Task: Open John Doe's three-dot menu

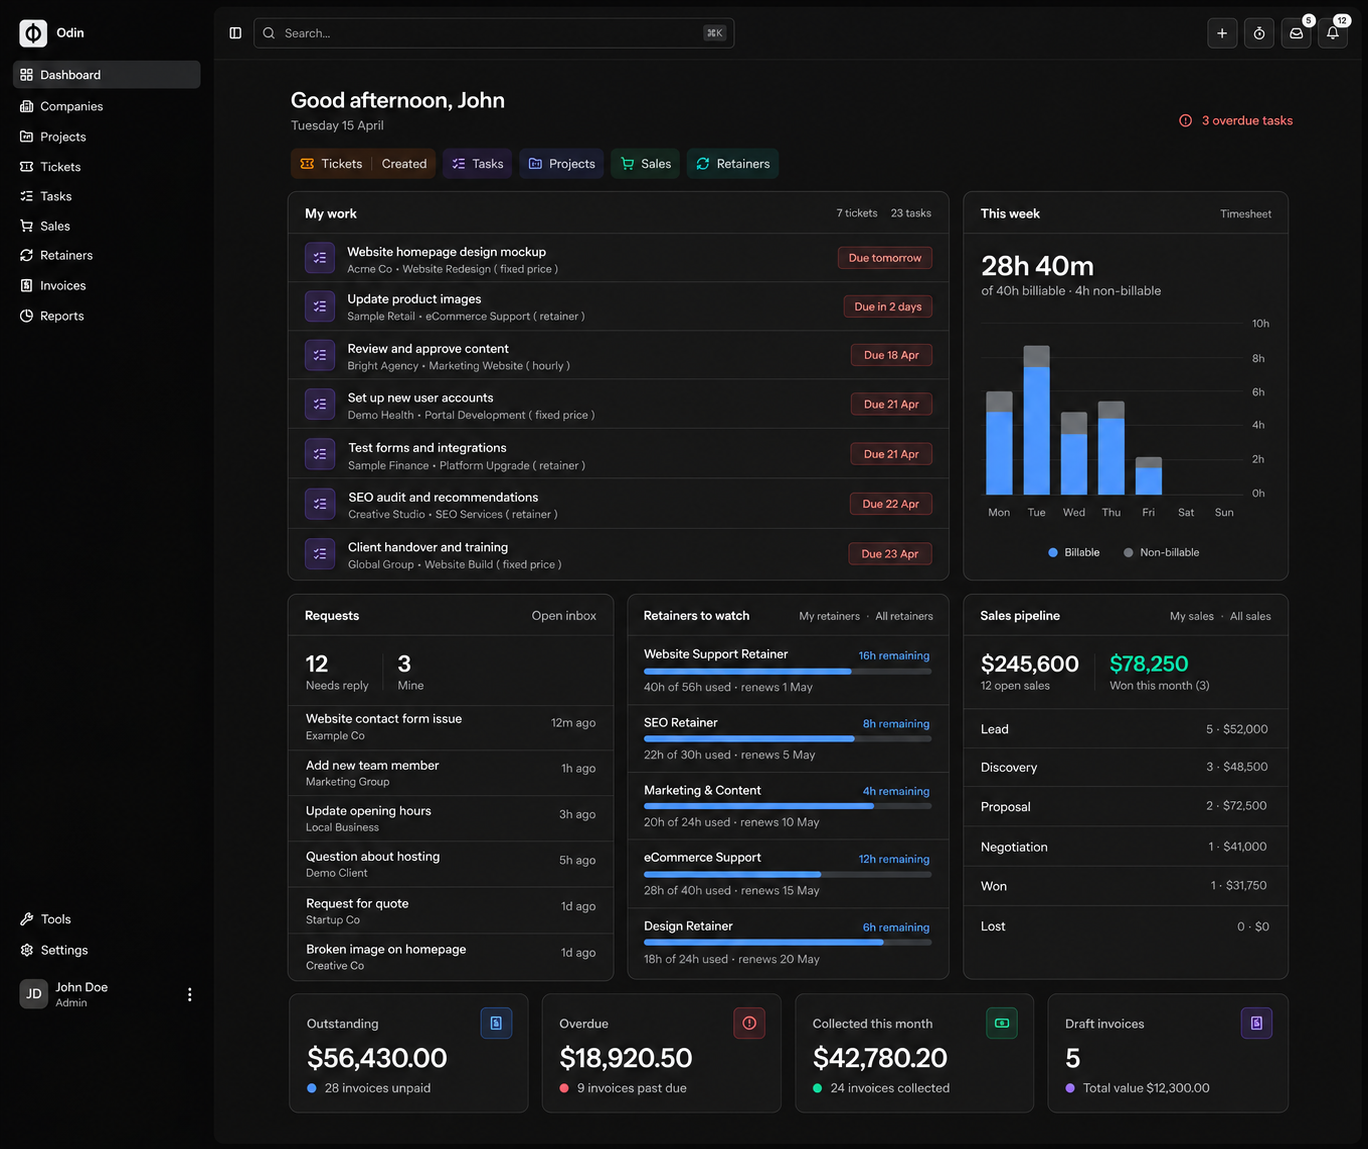Action: 189,994
